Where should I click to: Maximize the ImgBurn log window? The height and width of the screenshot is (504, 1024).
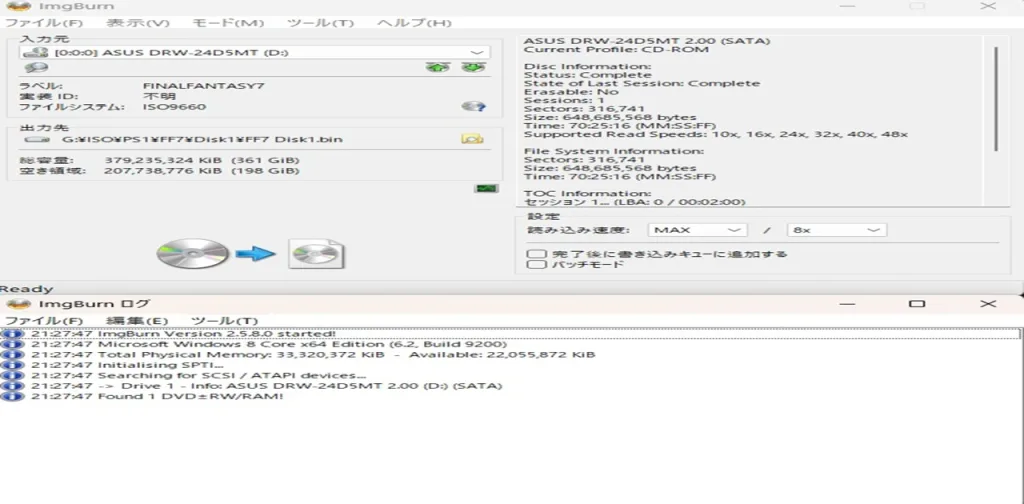(917, 304)
